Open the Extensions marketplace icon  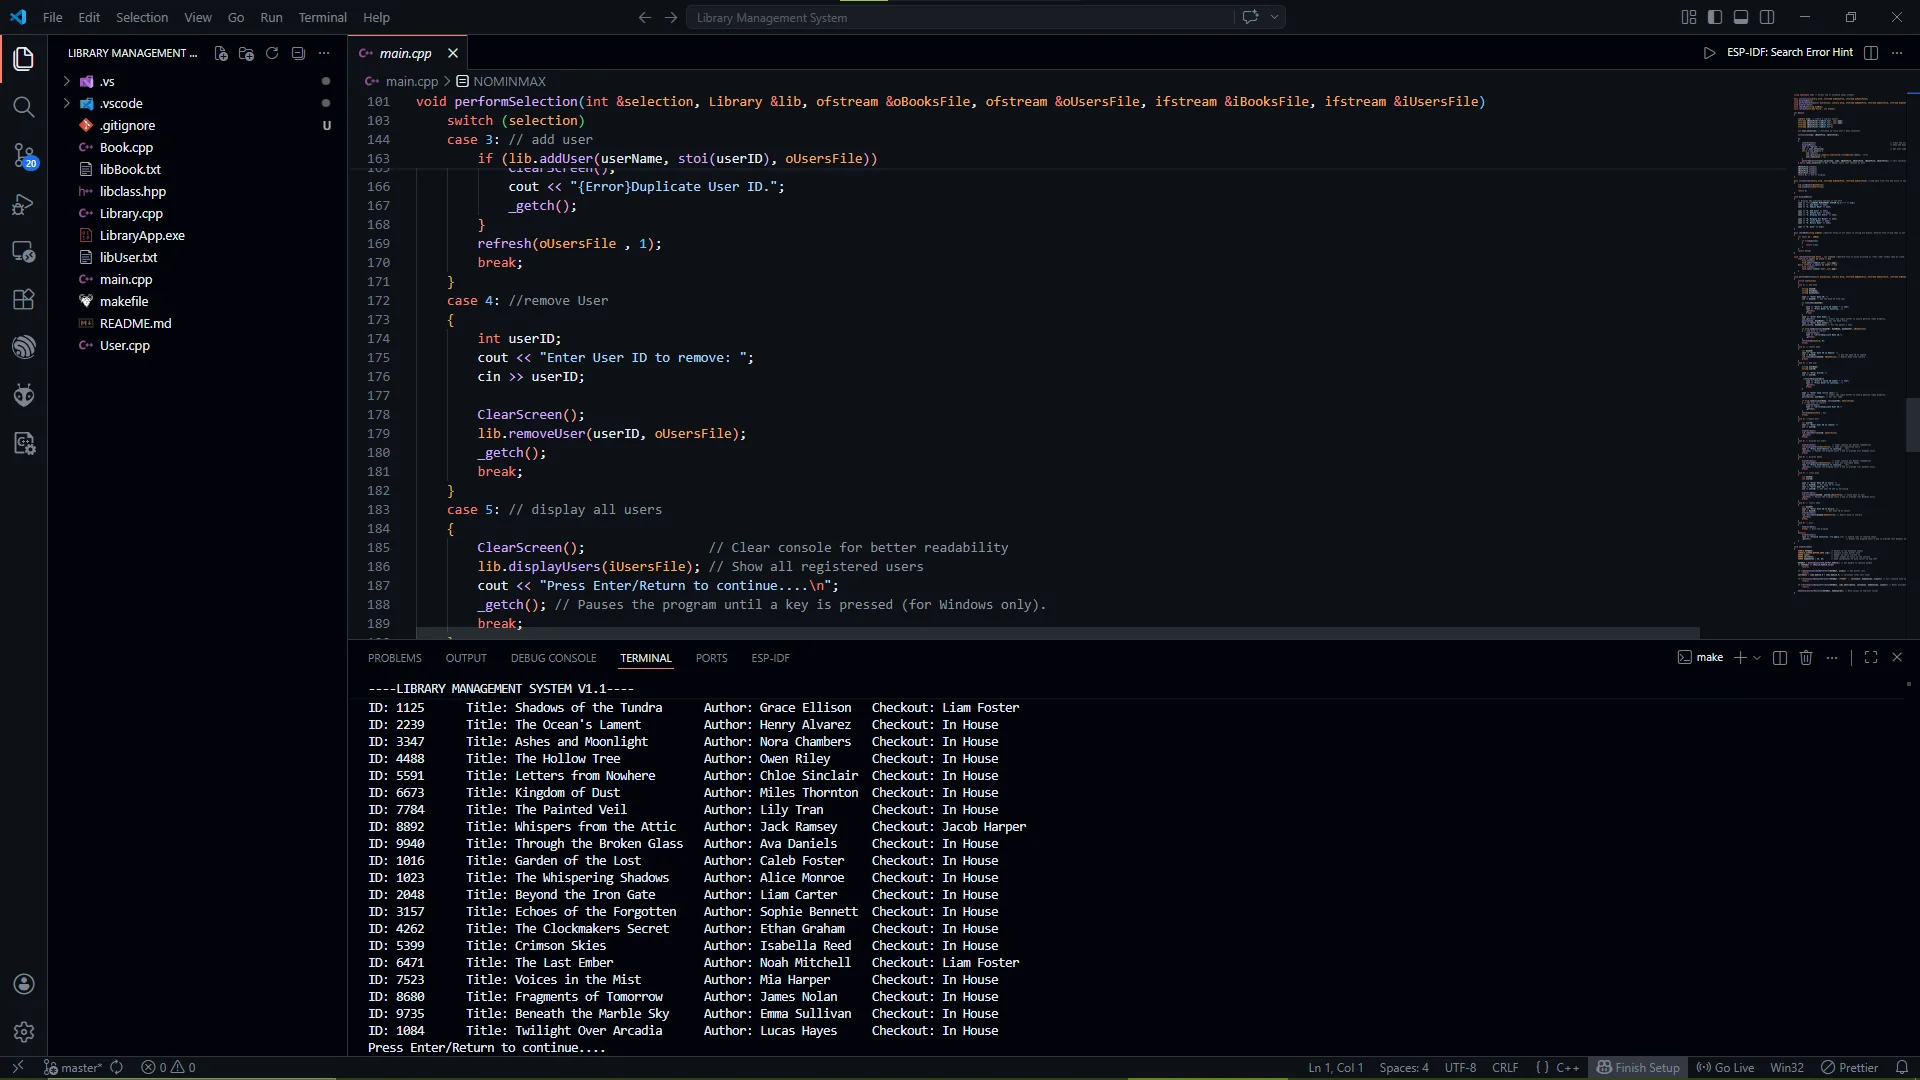click(x=24, y=299)
